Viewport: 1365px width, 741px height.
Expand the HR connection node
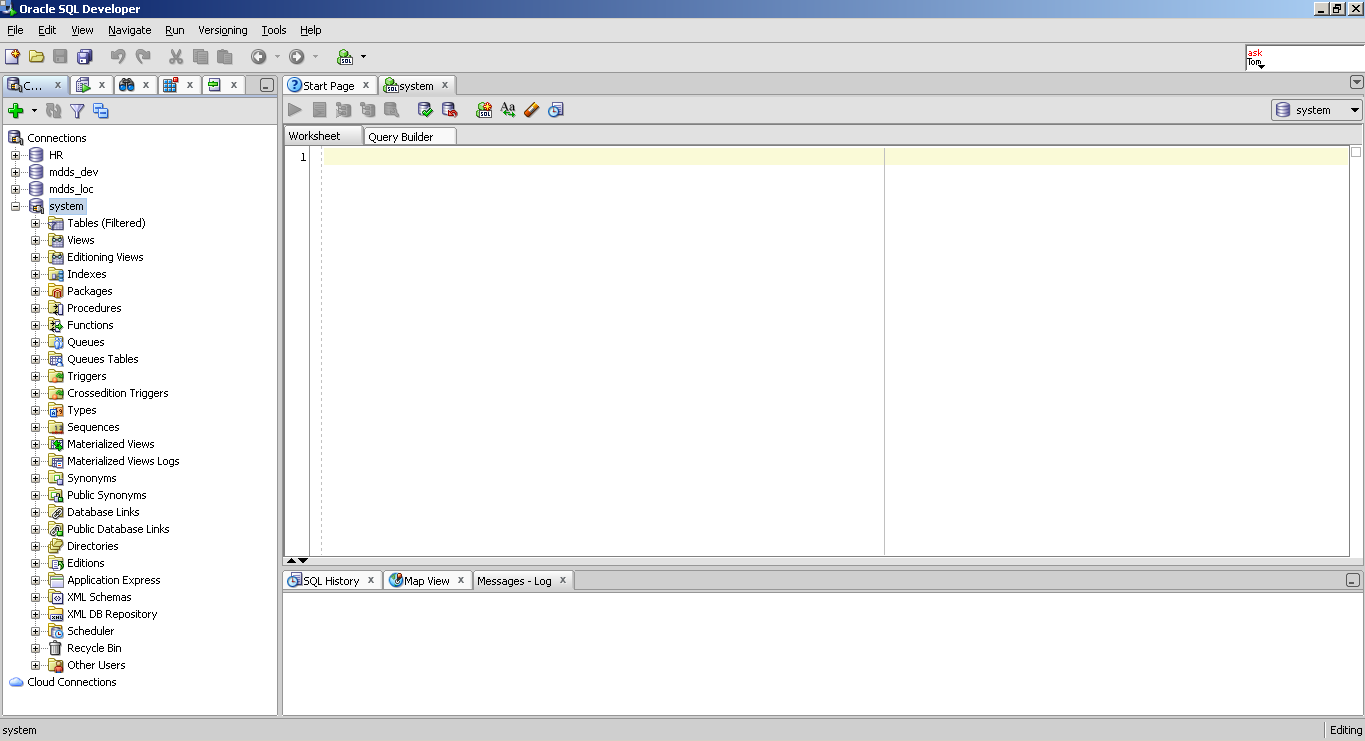(x=15, y=155)
